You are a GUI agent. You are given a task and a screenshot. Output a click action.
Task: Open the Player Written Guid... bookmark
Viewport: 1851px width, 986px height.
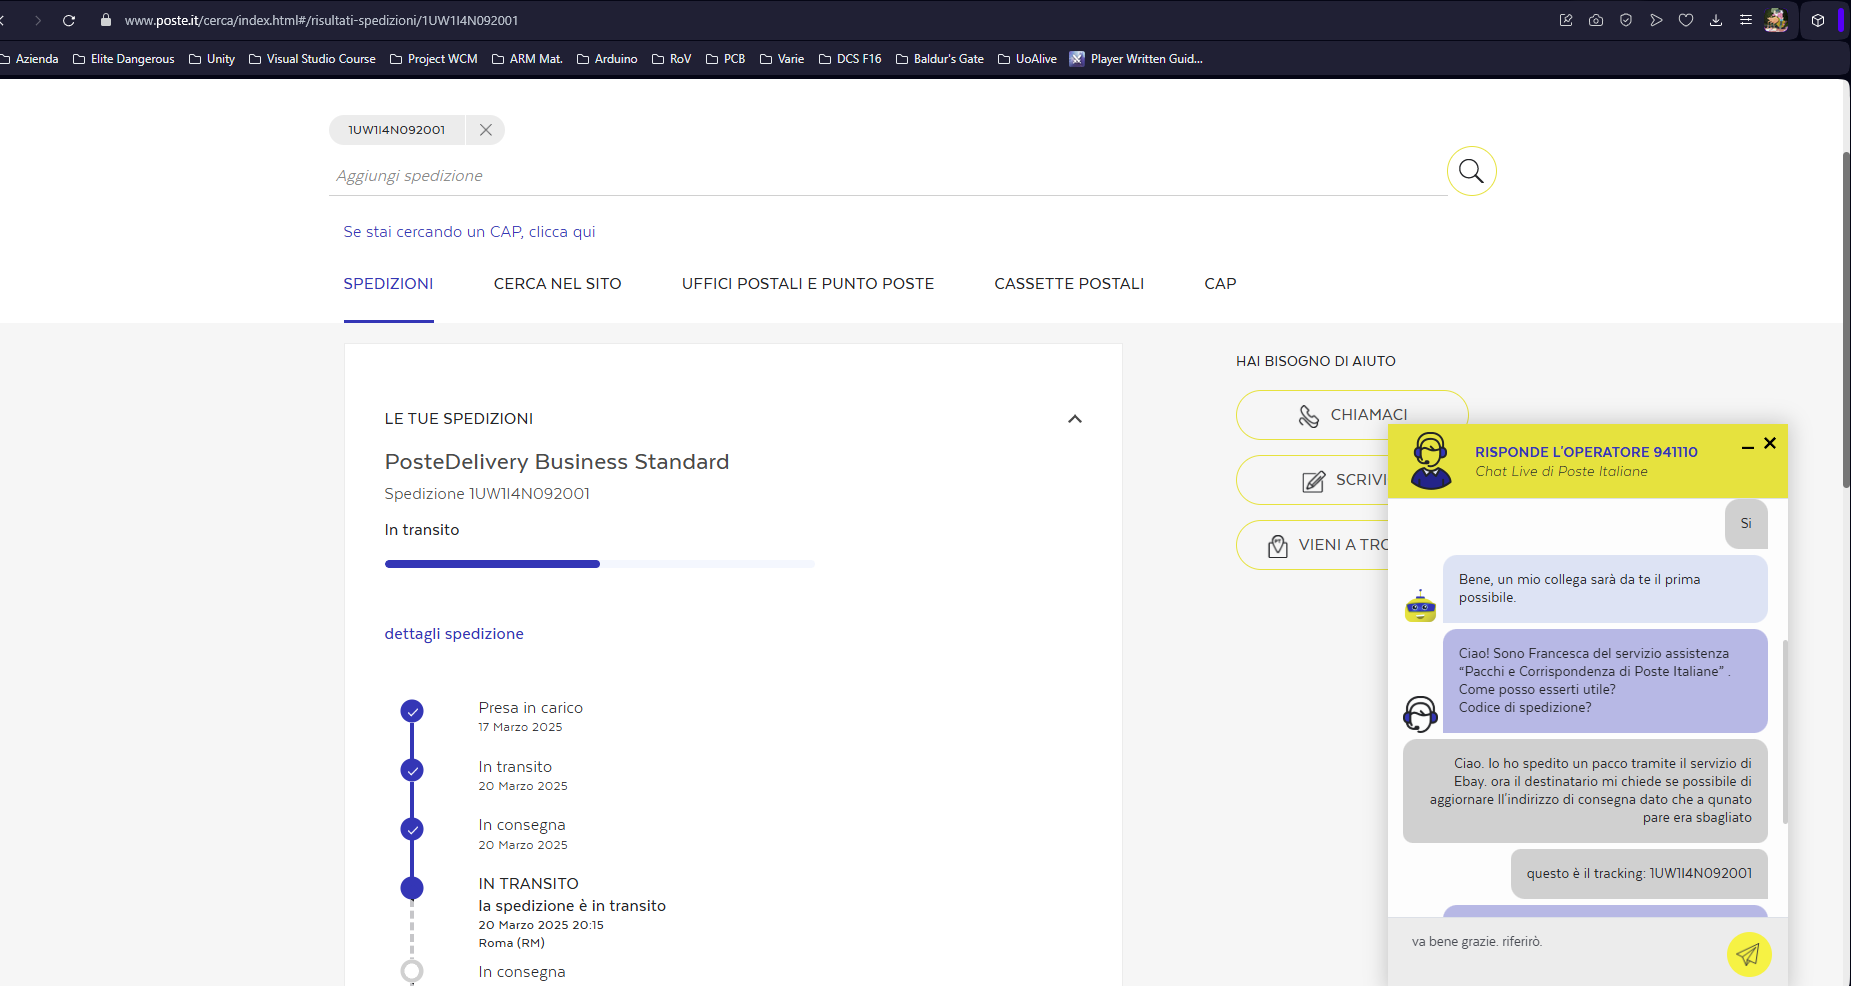point(1136,59)
